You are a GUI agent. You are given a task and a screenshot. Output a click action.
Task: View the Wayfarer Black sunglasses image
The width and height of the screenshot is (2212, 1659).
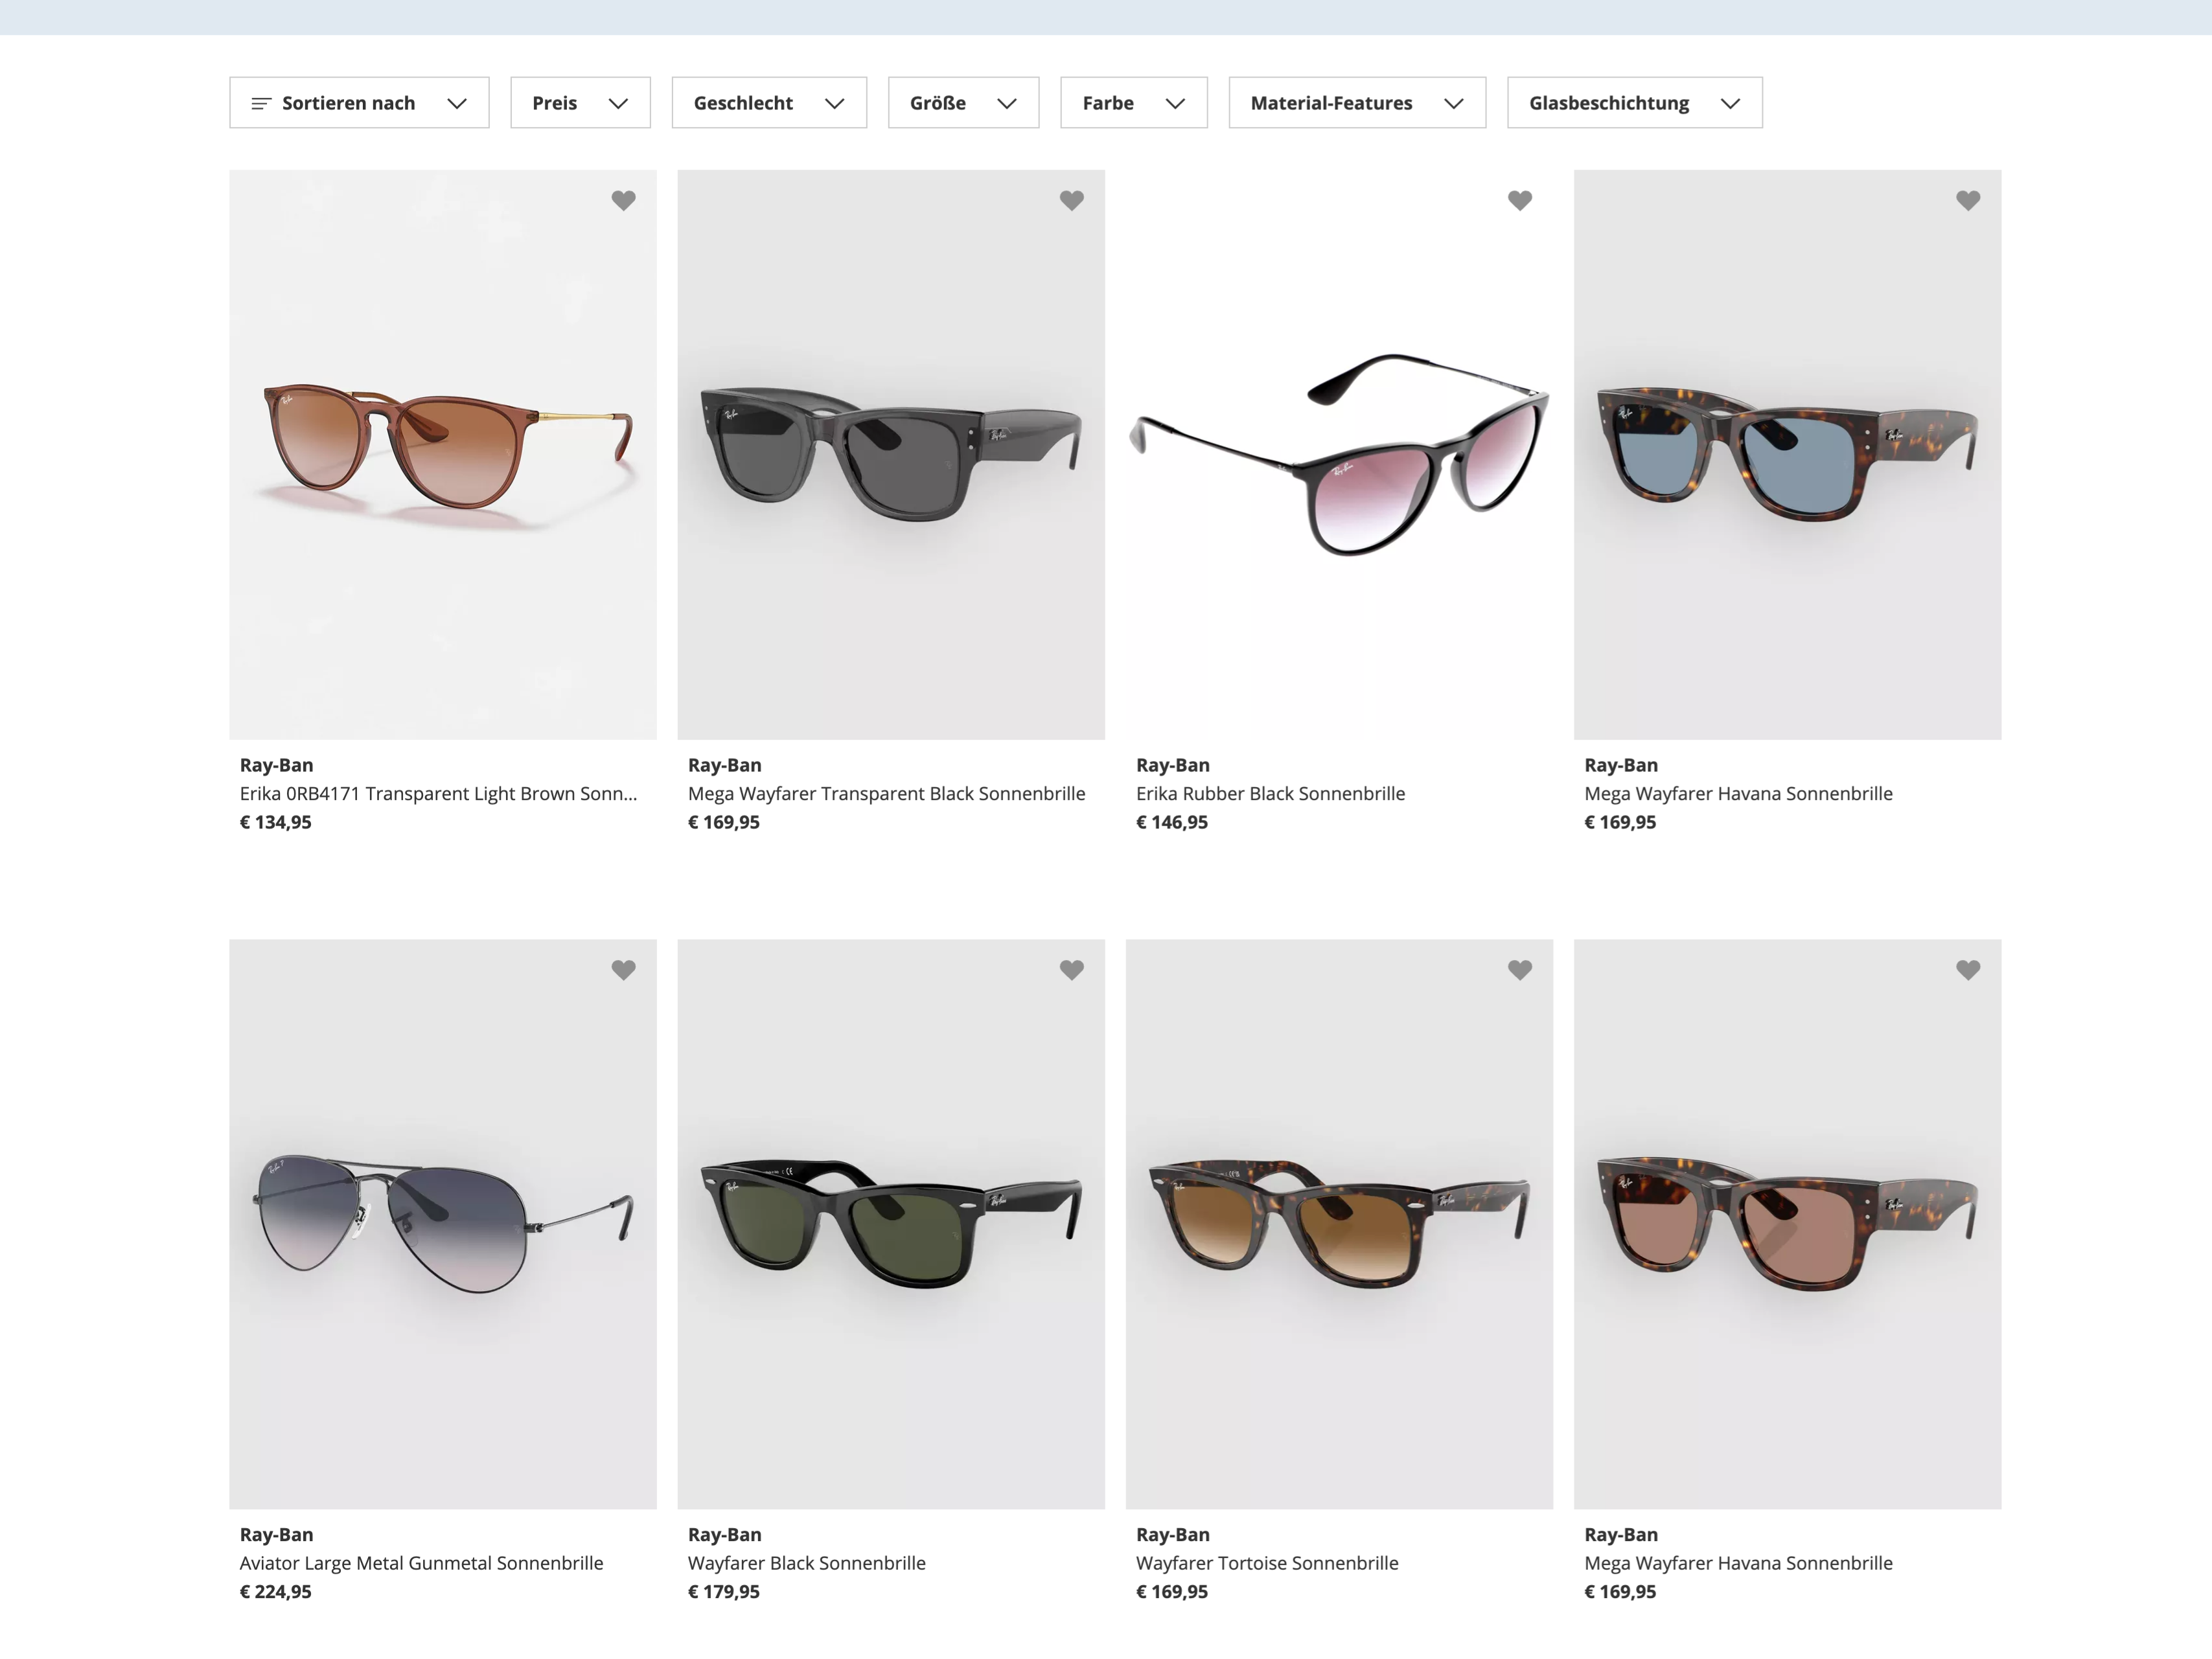pyautogui.click(x=891, y=1224)
